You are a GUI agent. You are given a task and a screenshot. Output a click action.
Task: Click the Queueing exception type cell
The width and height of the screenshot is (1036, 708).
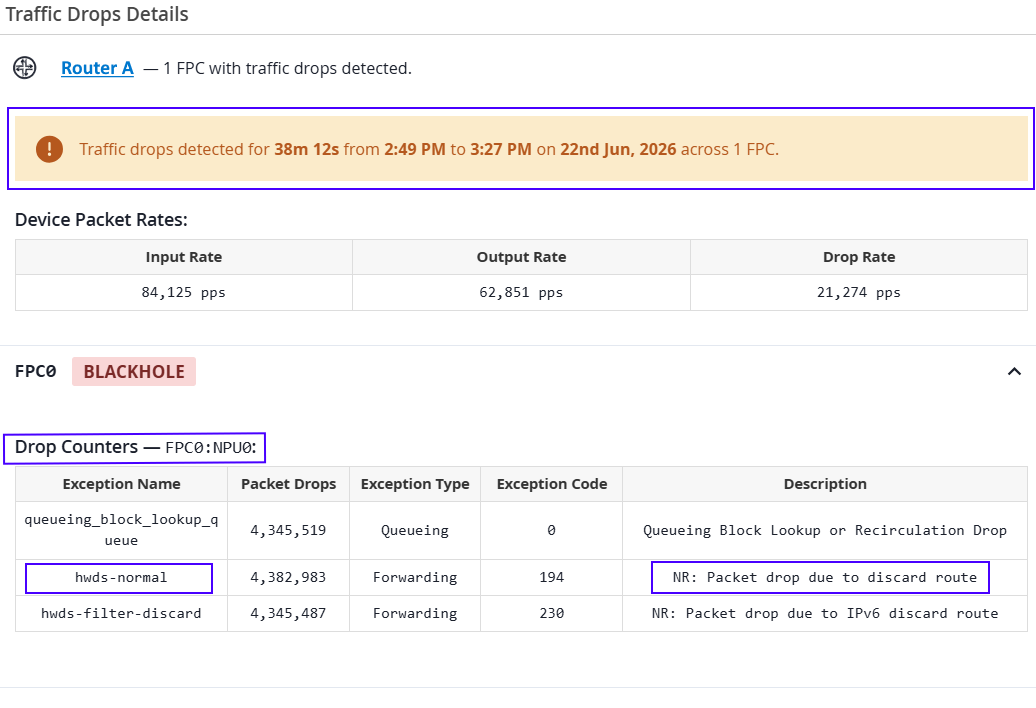click(415, 530)
